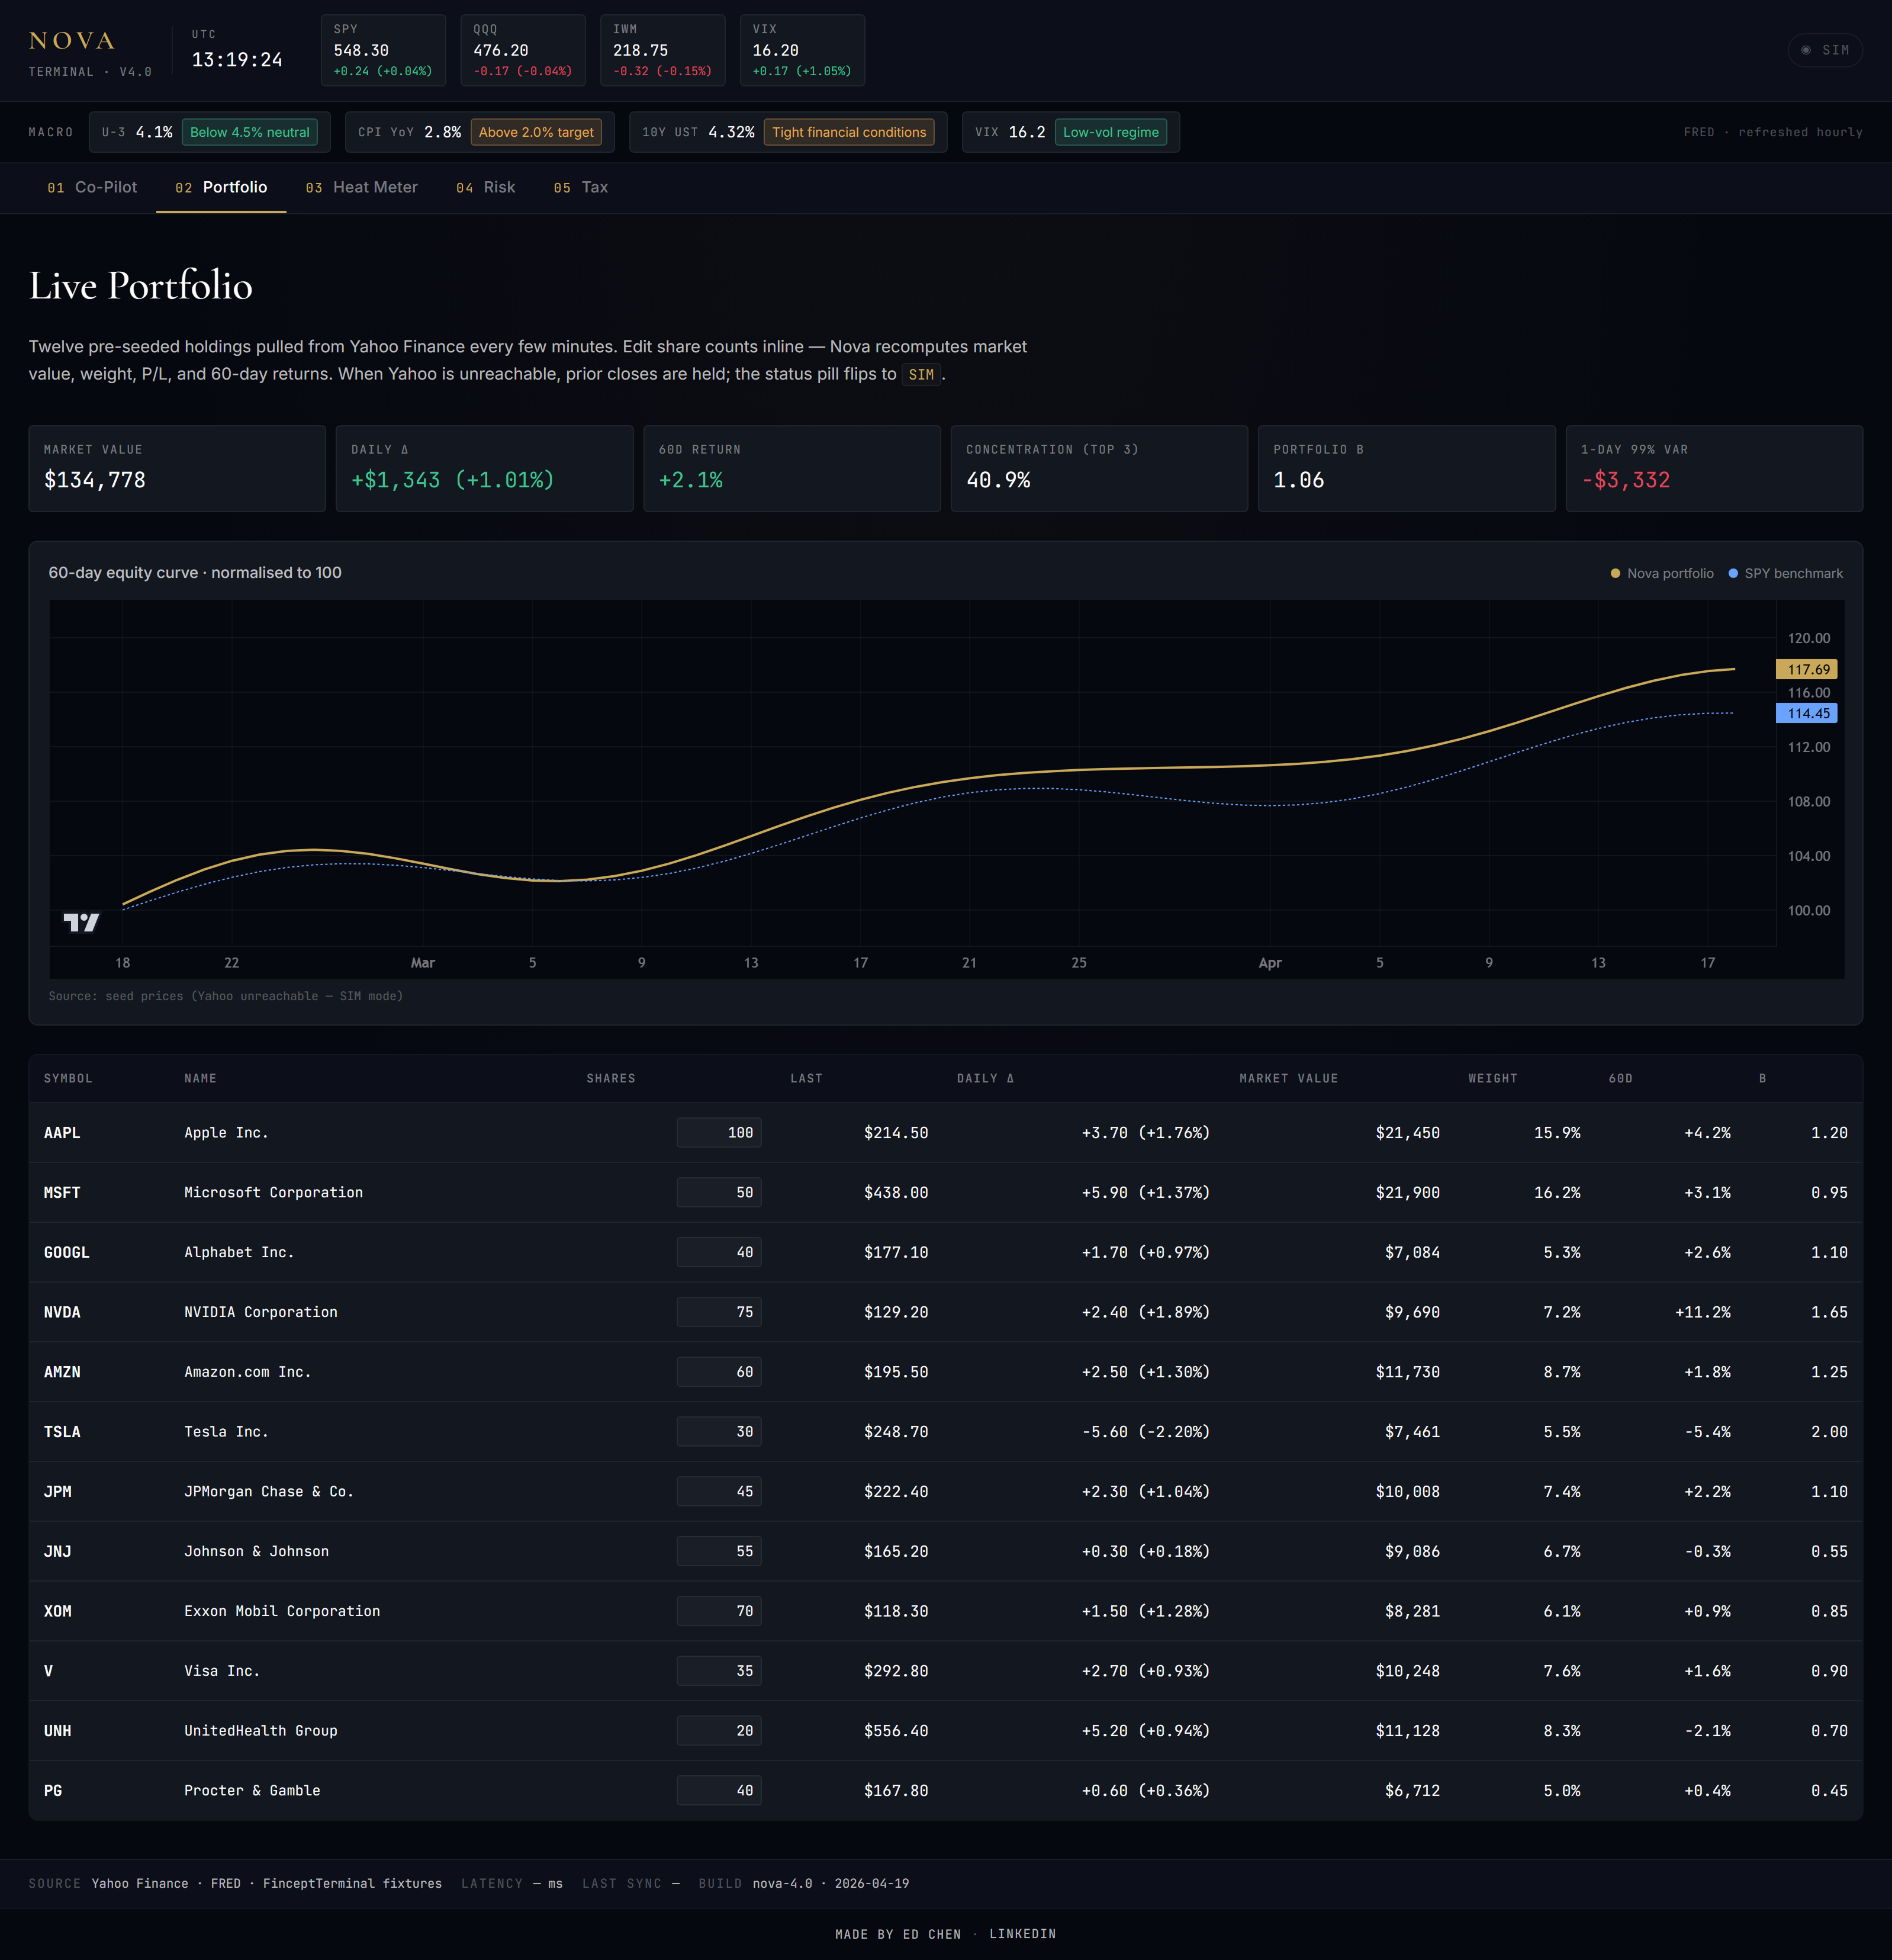Click the QQQ ticker card
Screen dimensions: 1892x1960
(523, 50)
